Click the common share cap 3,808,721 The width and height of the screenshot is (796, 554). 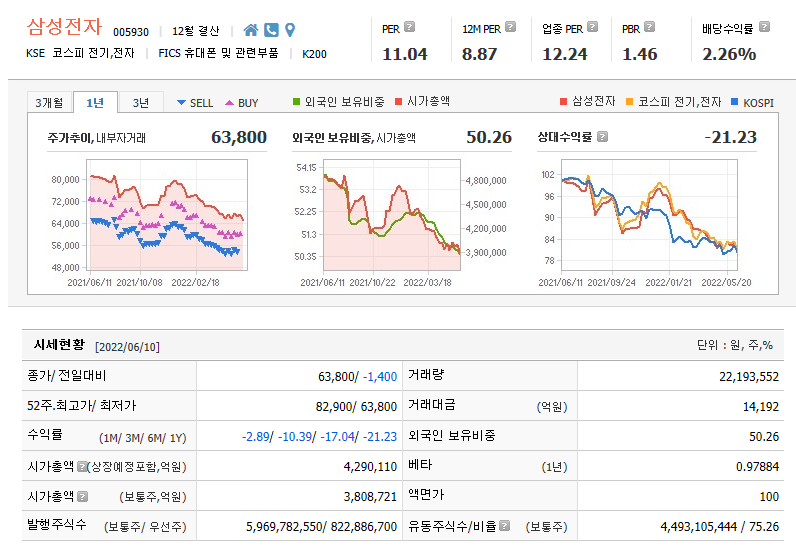point(370,497)
